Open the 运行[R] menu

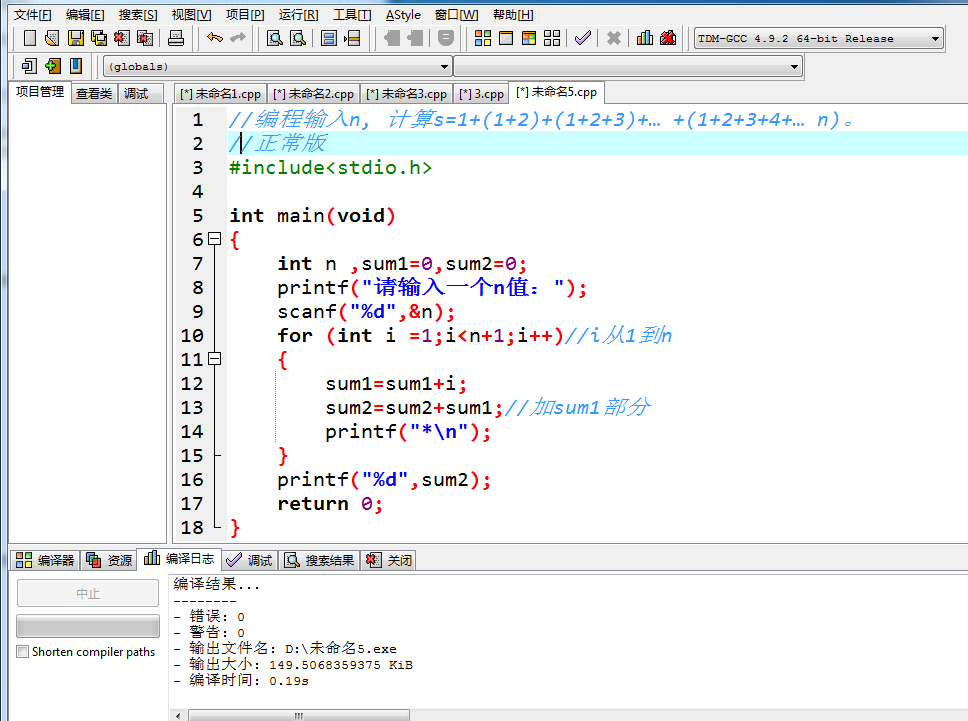click(x=299, y=15)
